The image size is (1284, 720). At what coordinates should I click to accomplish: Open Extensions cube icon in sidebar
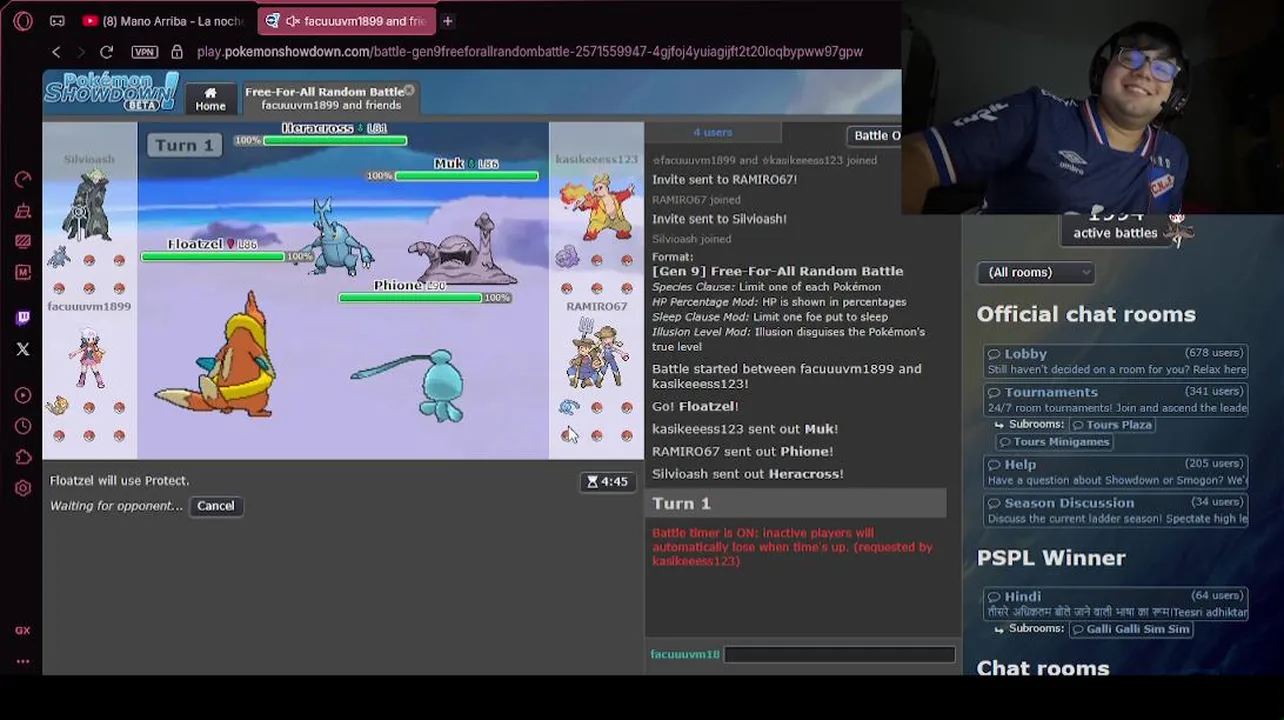tap(23, 457)
